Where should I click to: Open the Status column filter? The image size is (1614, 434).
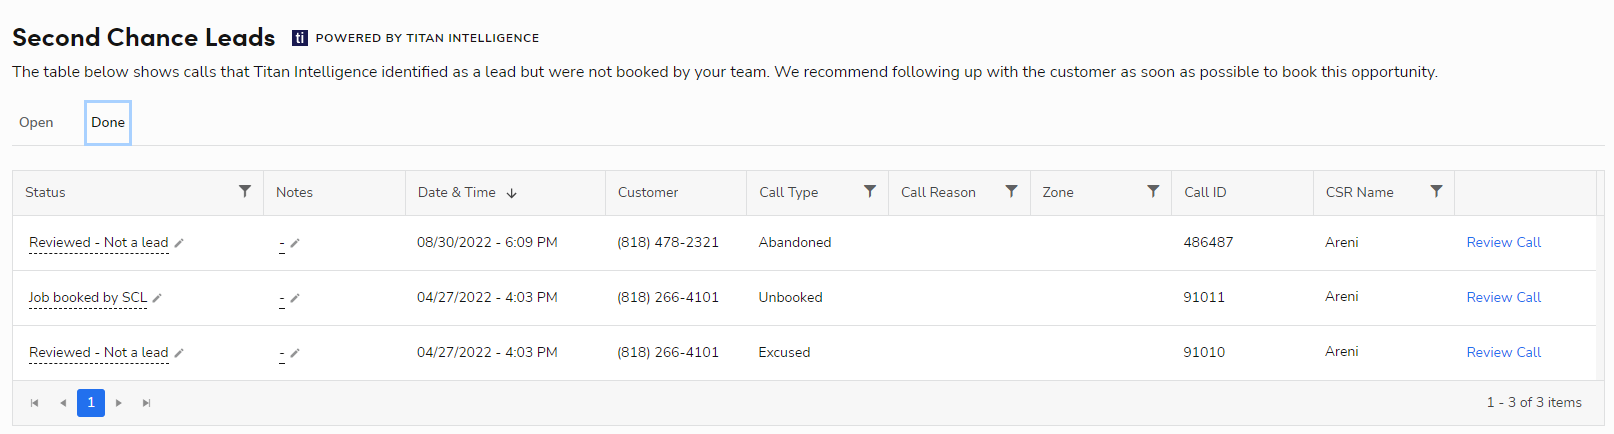245,191
